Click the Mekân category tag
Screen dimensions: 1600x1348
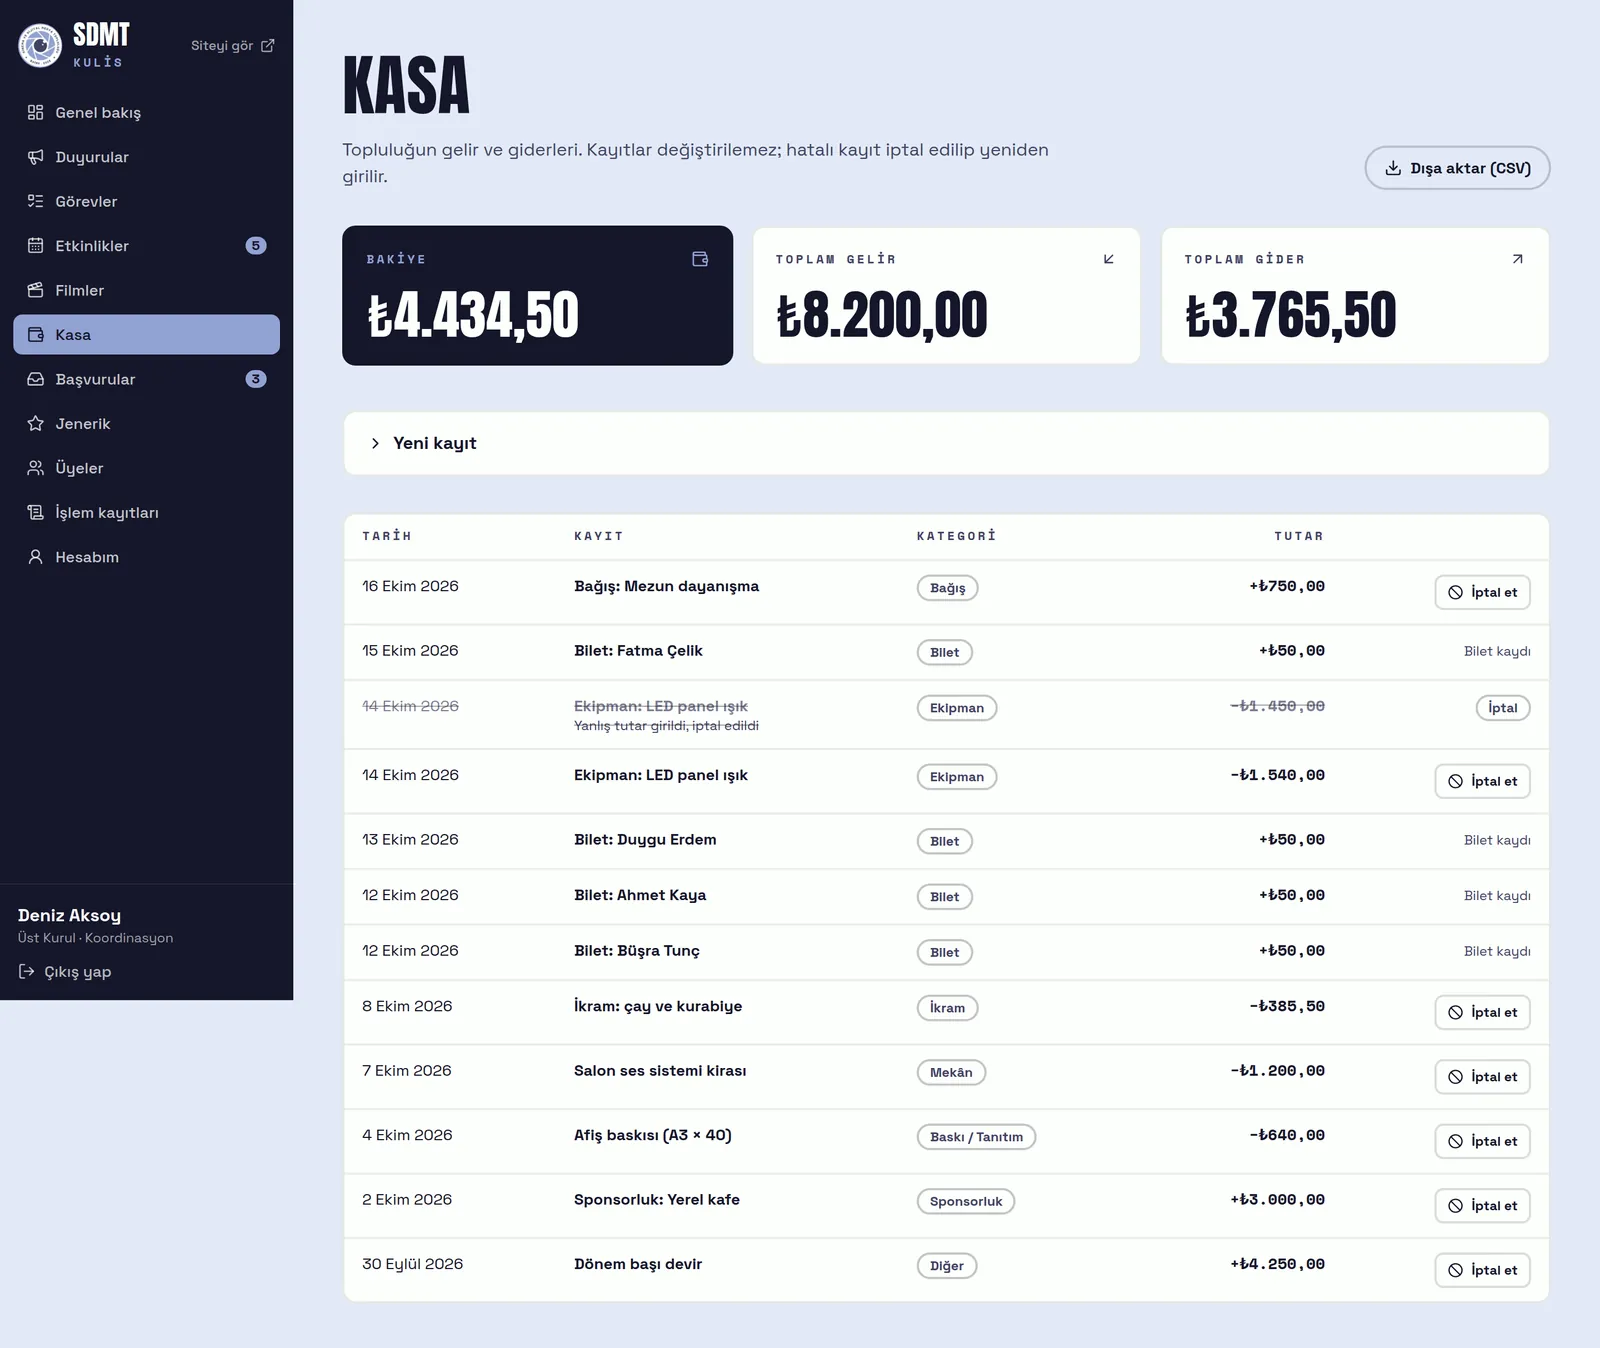[951, 1073]
